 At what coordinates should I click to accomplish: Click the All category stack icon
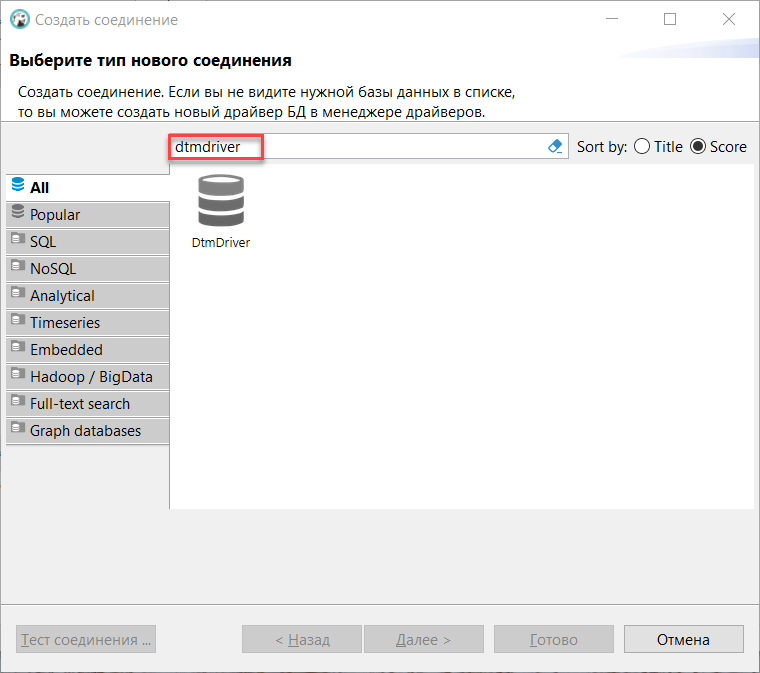[17, 187]
